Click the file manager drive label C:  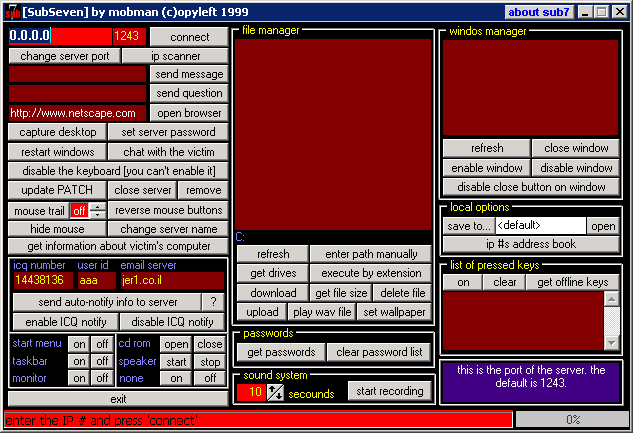(x=240, y=237)
